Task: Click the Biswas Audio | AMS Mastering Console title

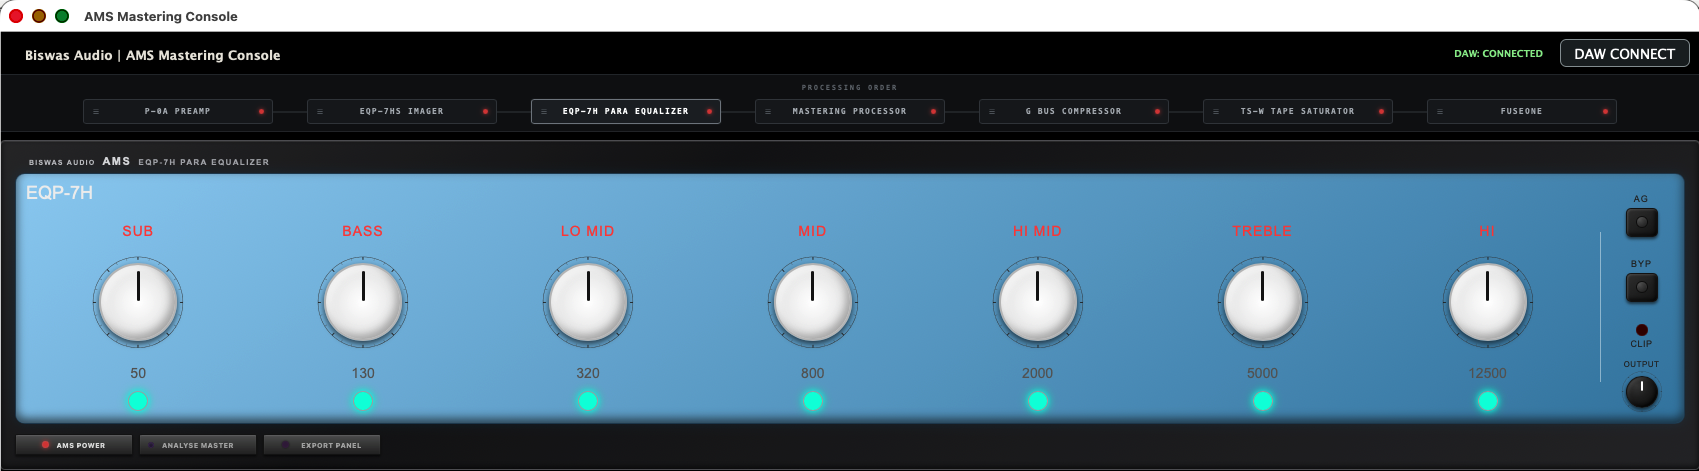Action: 153,55
